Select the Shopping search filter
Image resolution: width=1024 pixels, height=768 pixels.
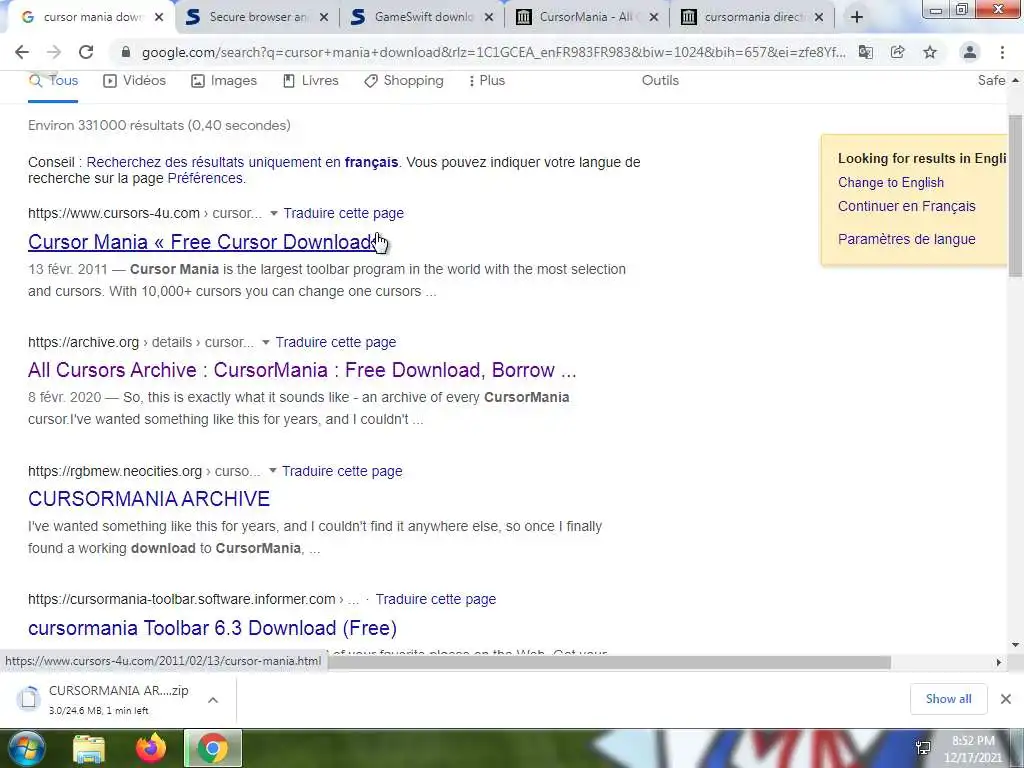pos(404,81)
